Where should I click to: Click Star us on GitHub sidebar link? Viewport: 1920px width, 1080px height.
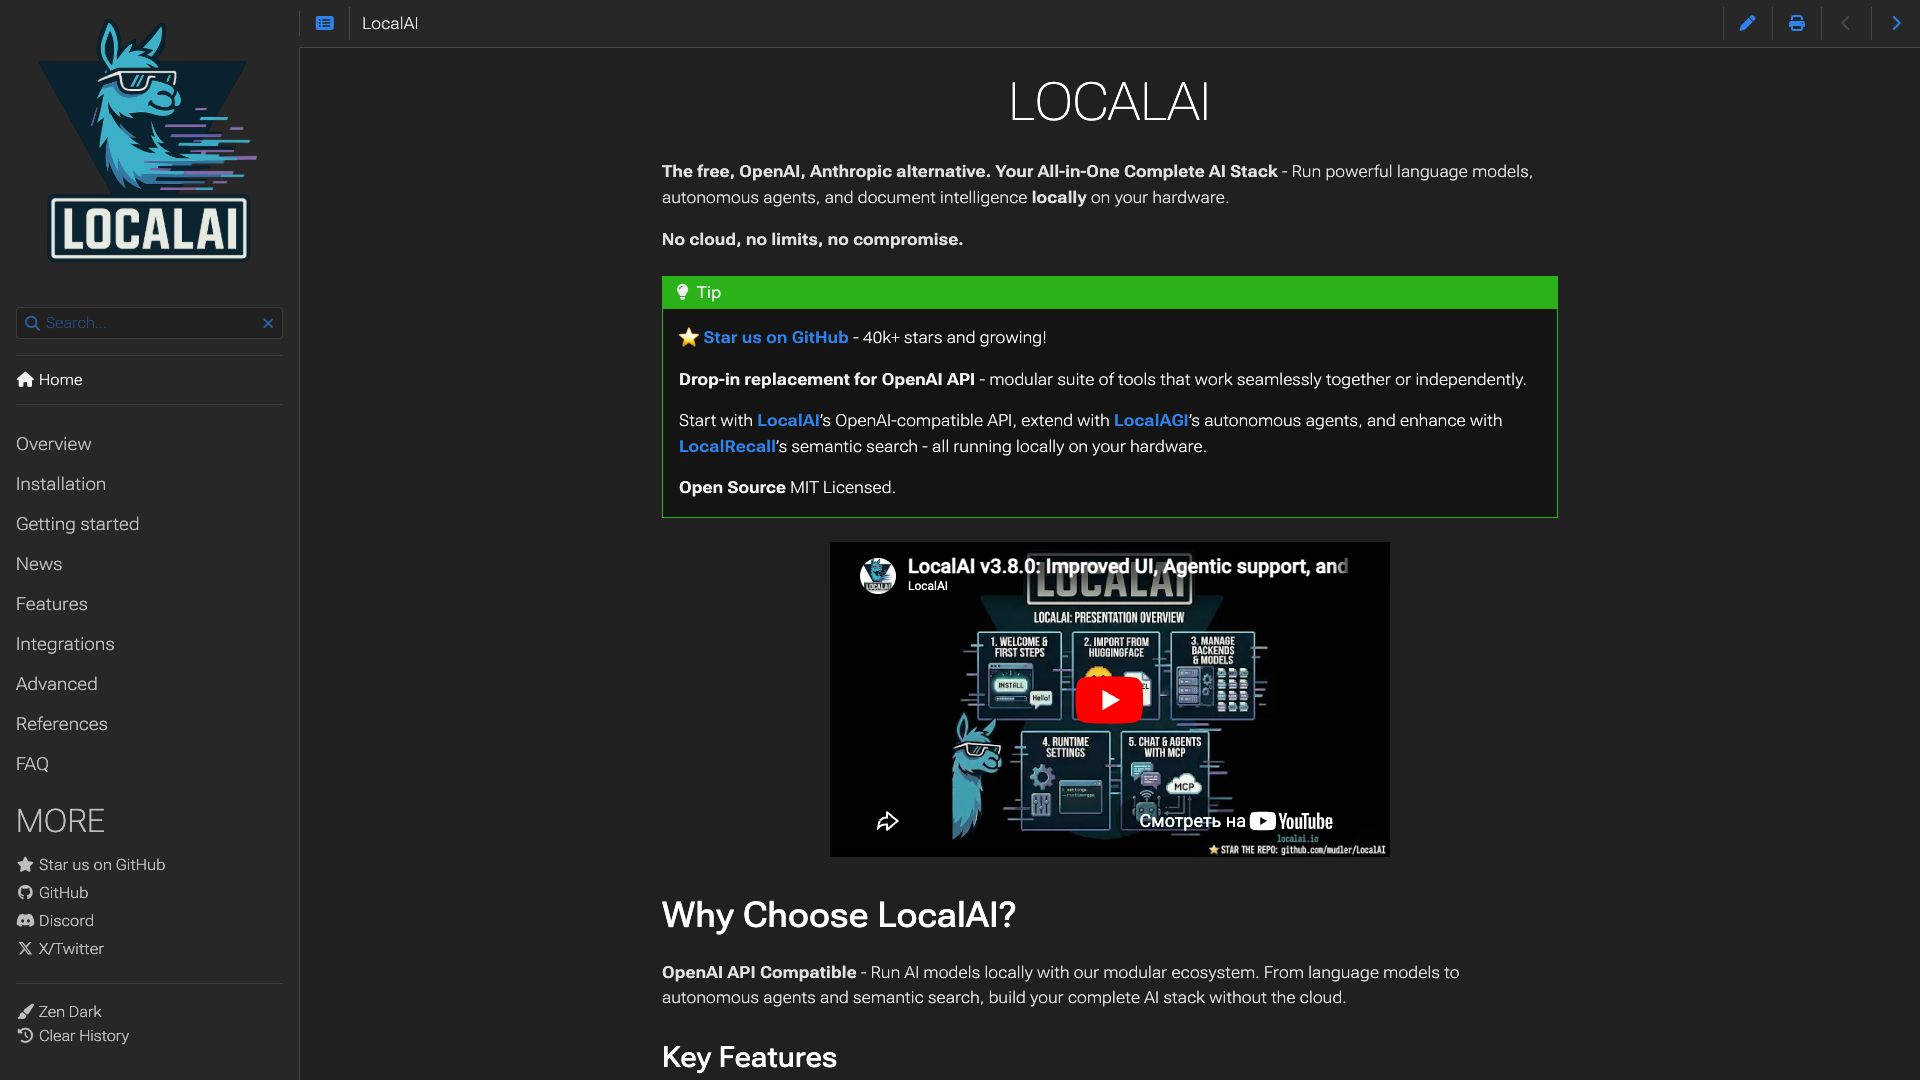pos(91,865)
